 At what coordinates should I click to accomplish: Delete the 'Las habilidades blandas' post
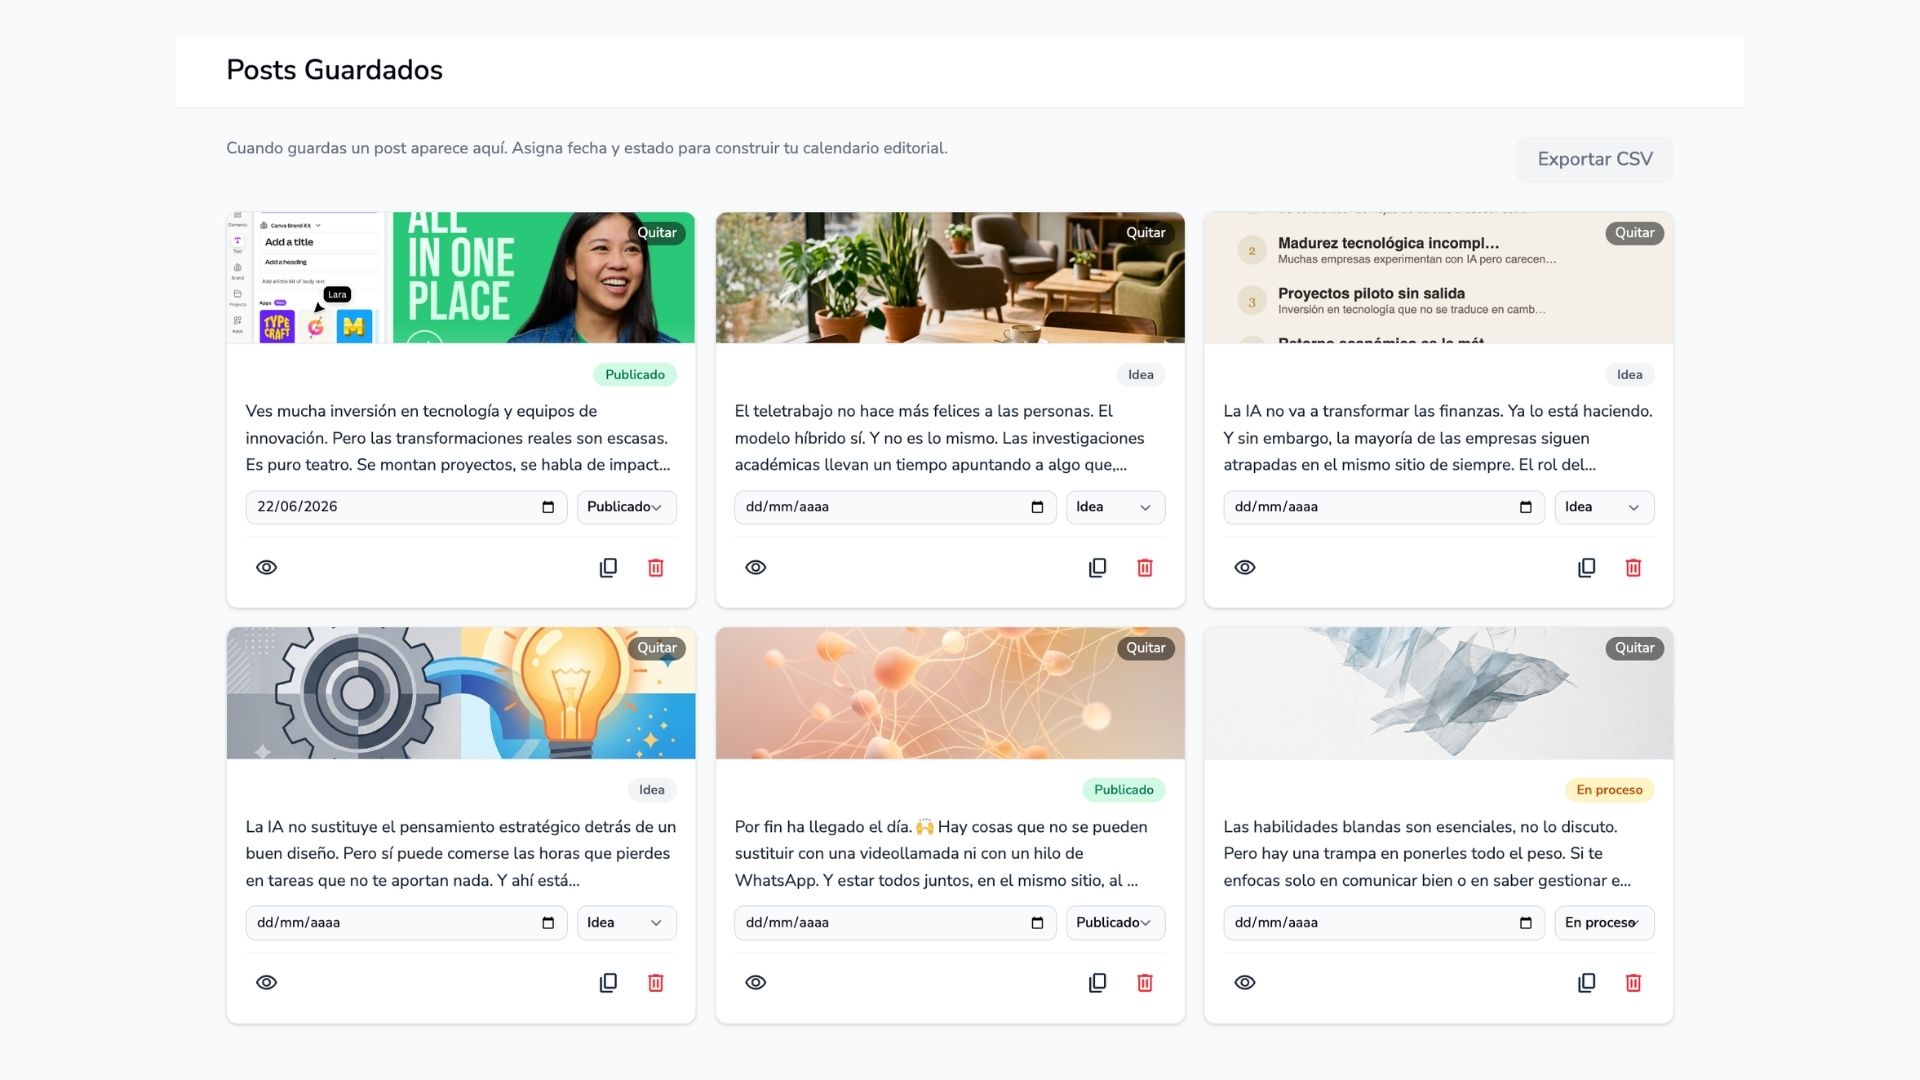(1633, 982)
